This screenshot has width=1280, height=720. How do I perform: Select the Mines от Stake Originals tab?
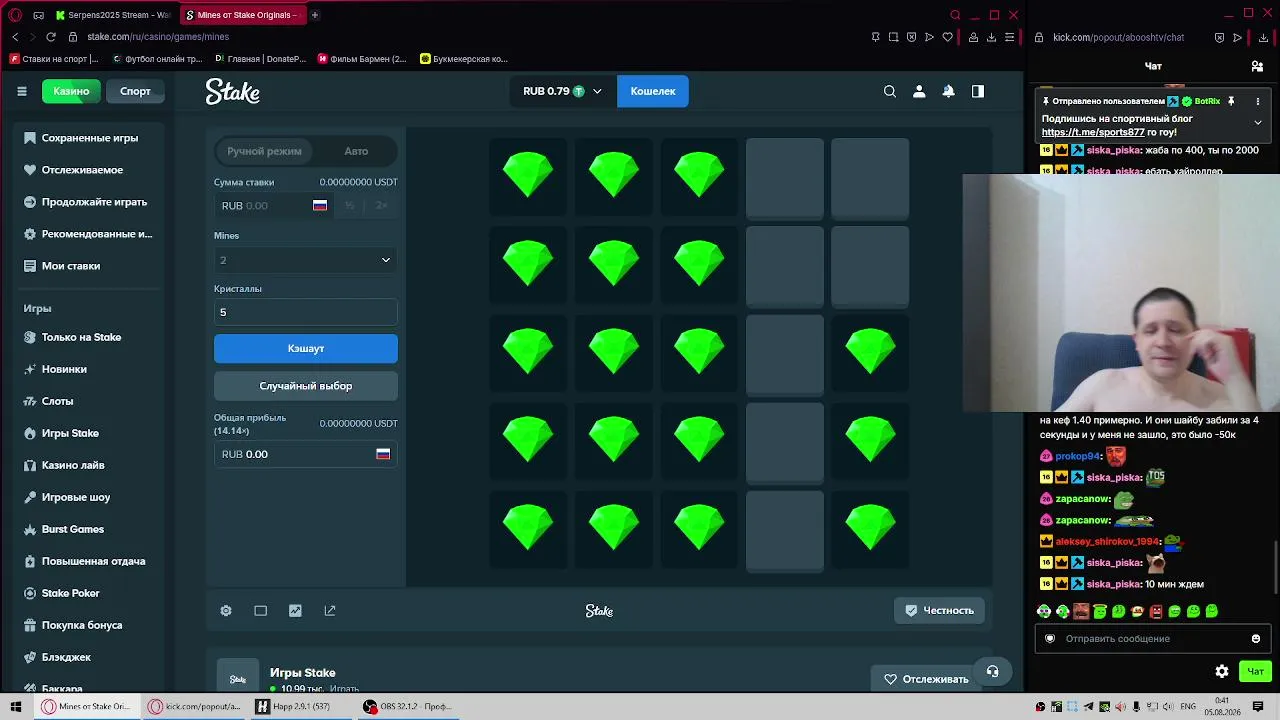click(243, 15)
